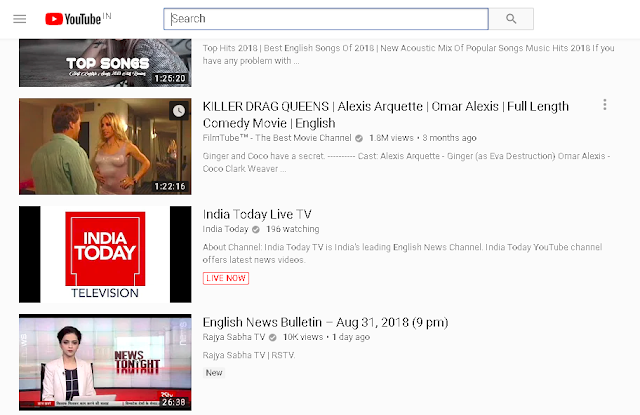
Task: Click '1.8M views • 3 months ago' text
Action: (x=423, y=138)
